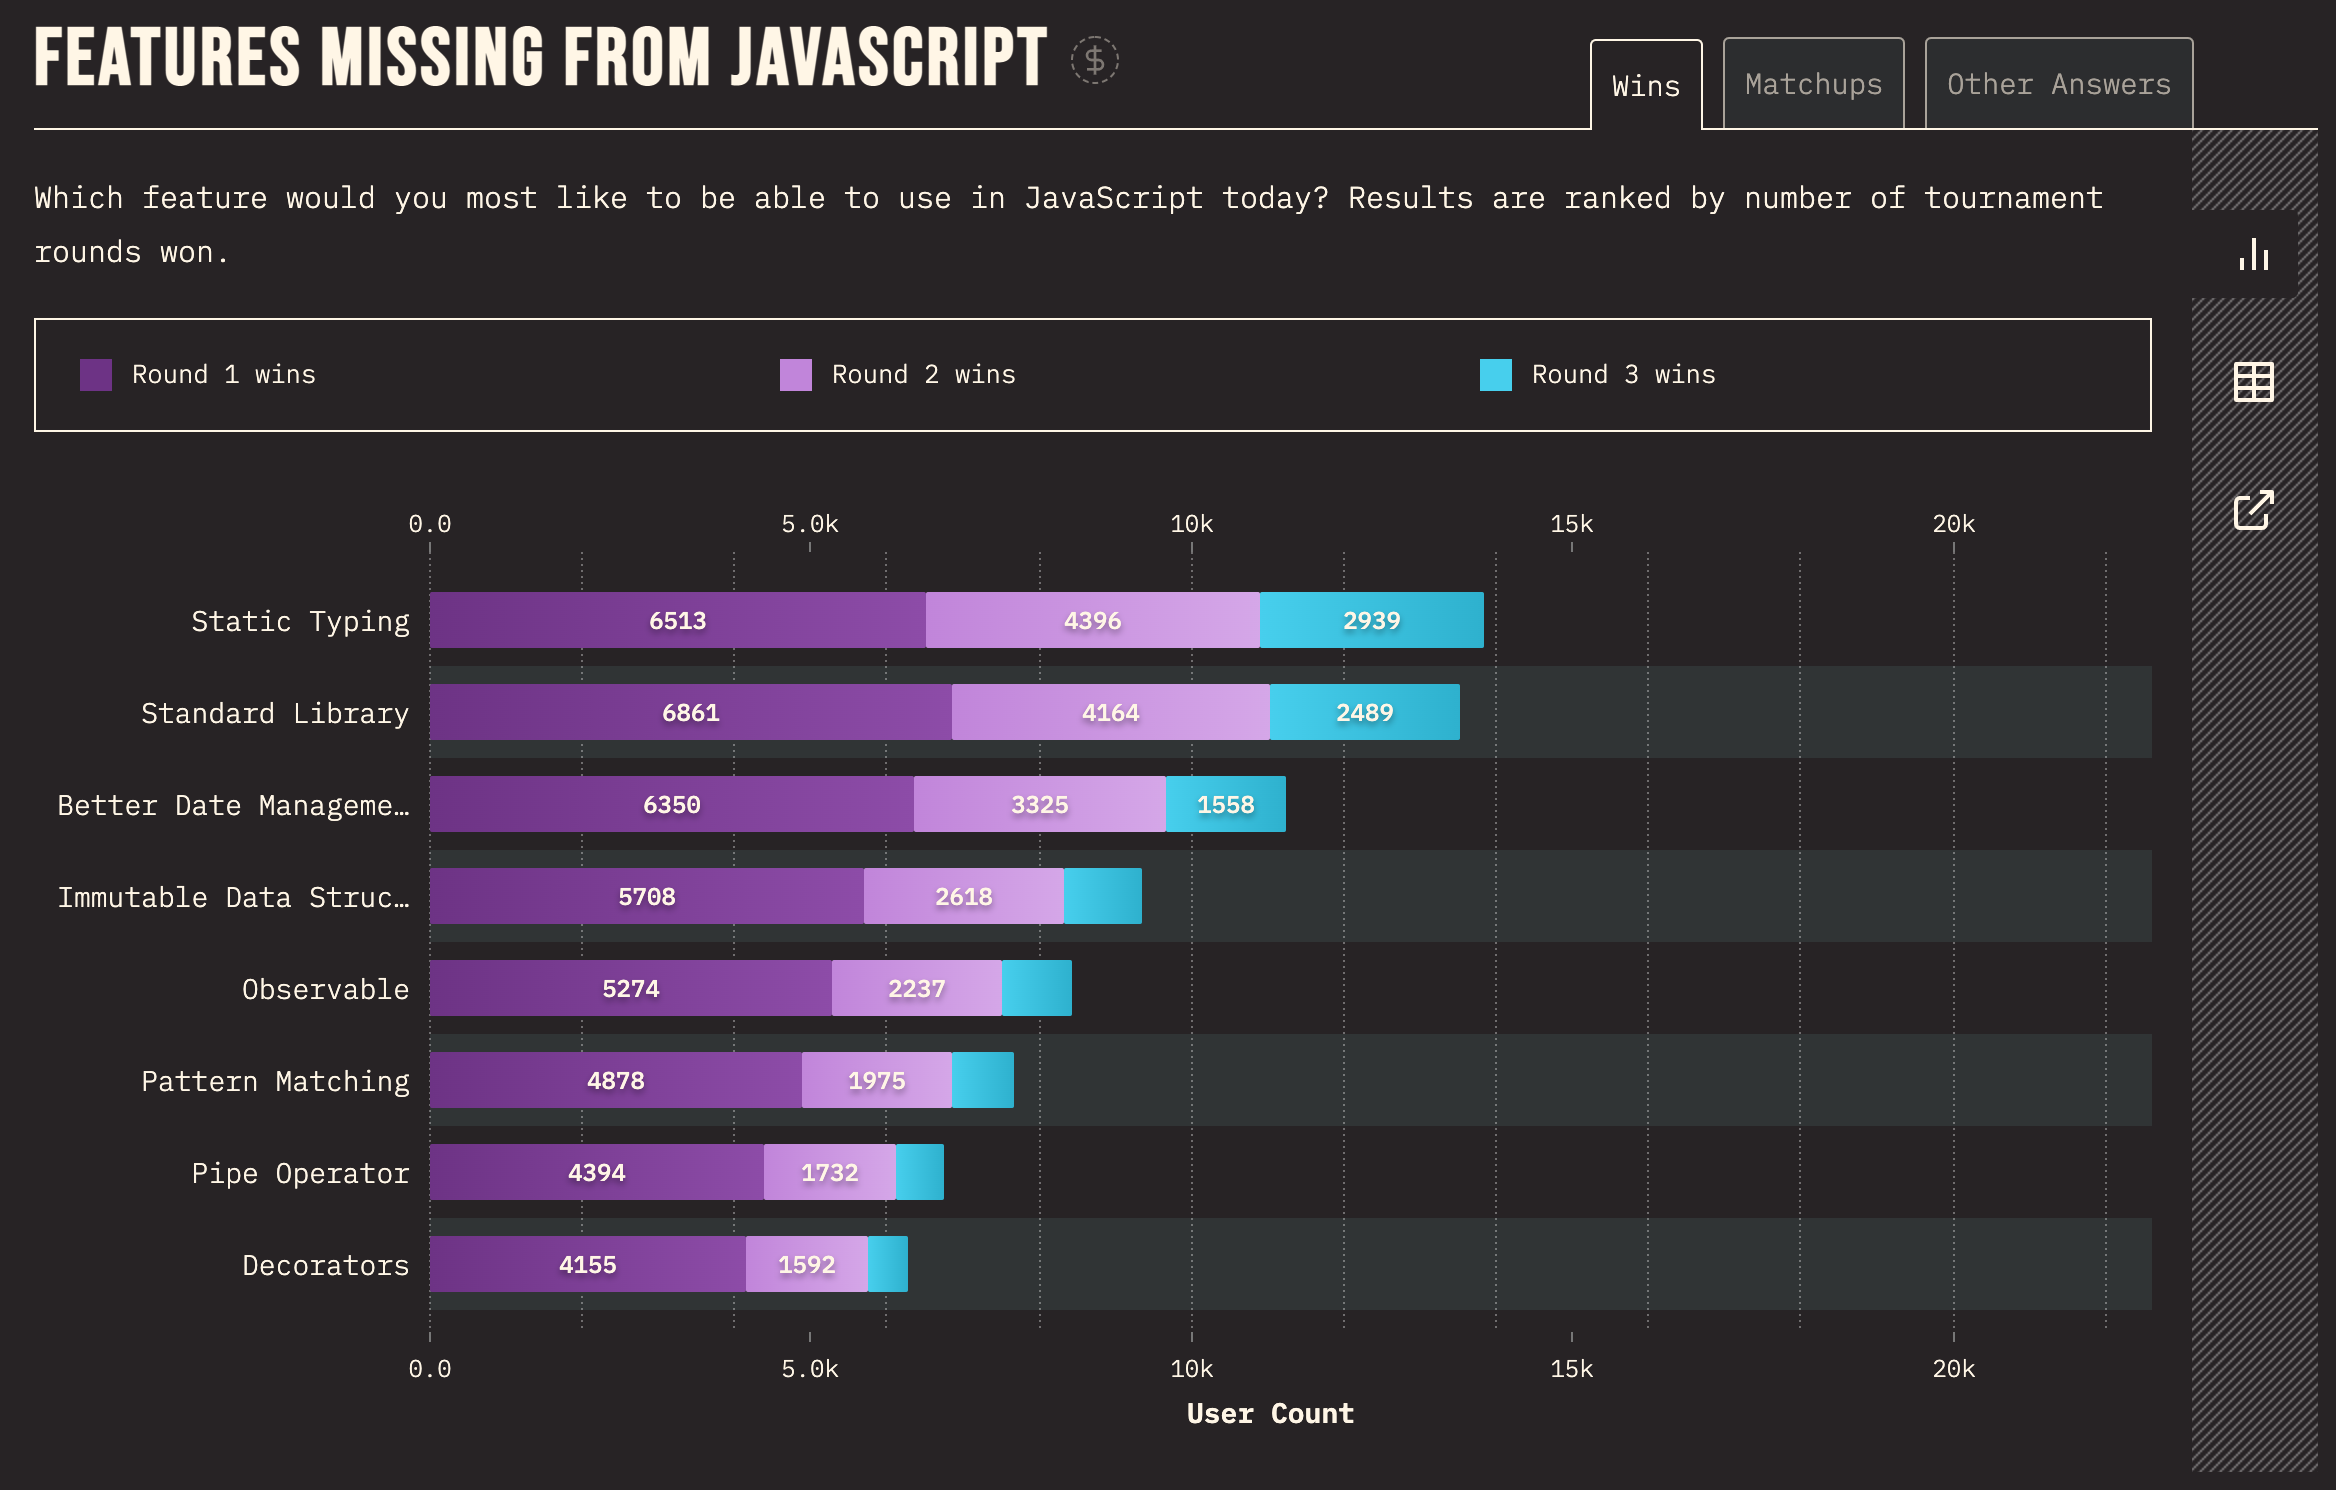
Task: Toggle the Round 1 wins legend swatch
Action: click(96, 375)
